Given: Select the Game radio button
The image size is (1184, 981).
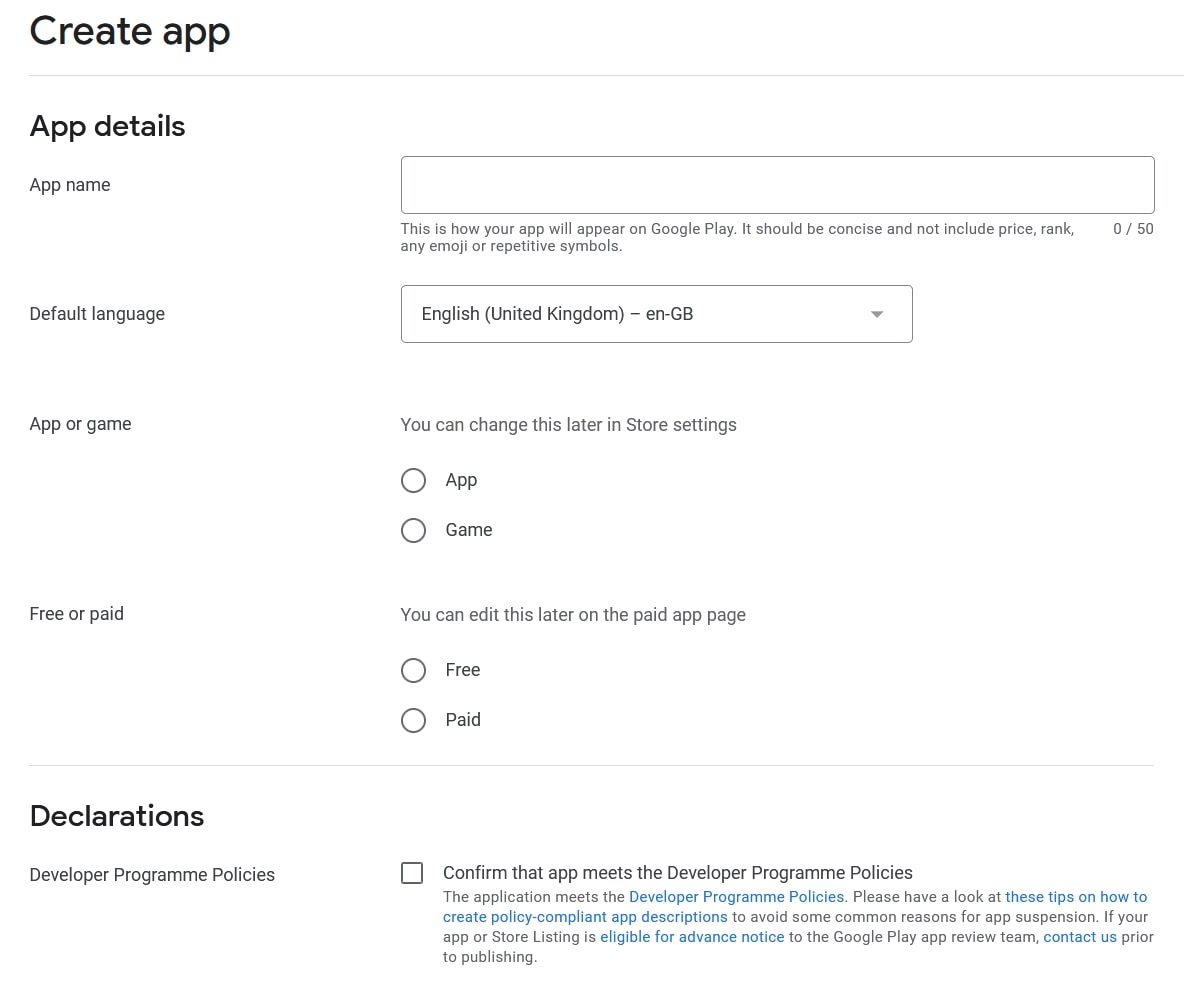Looking at the screenshot, I should coord(413,530).
